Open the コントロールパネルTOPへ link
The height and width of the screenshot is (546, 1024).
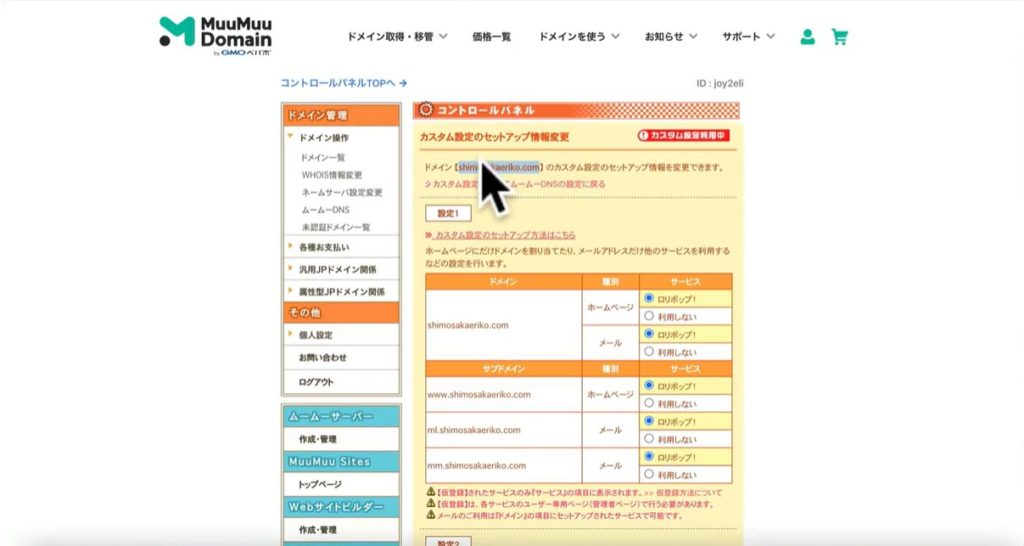pyautogui.click(x=343, y=84)
